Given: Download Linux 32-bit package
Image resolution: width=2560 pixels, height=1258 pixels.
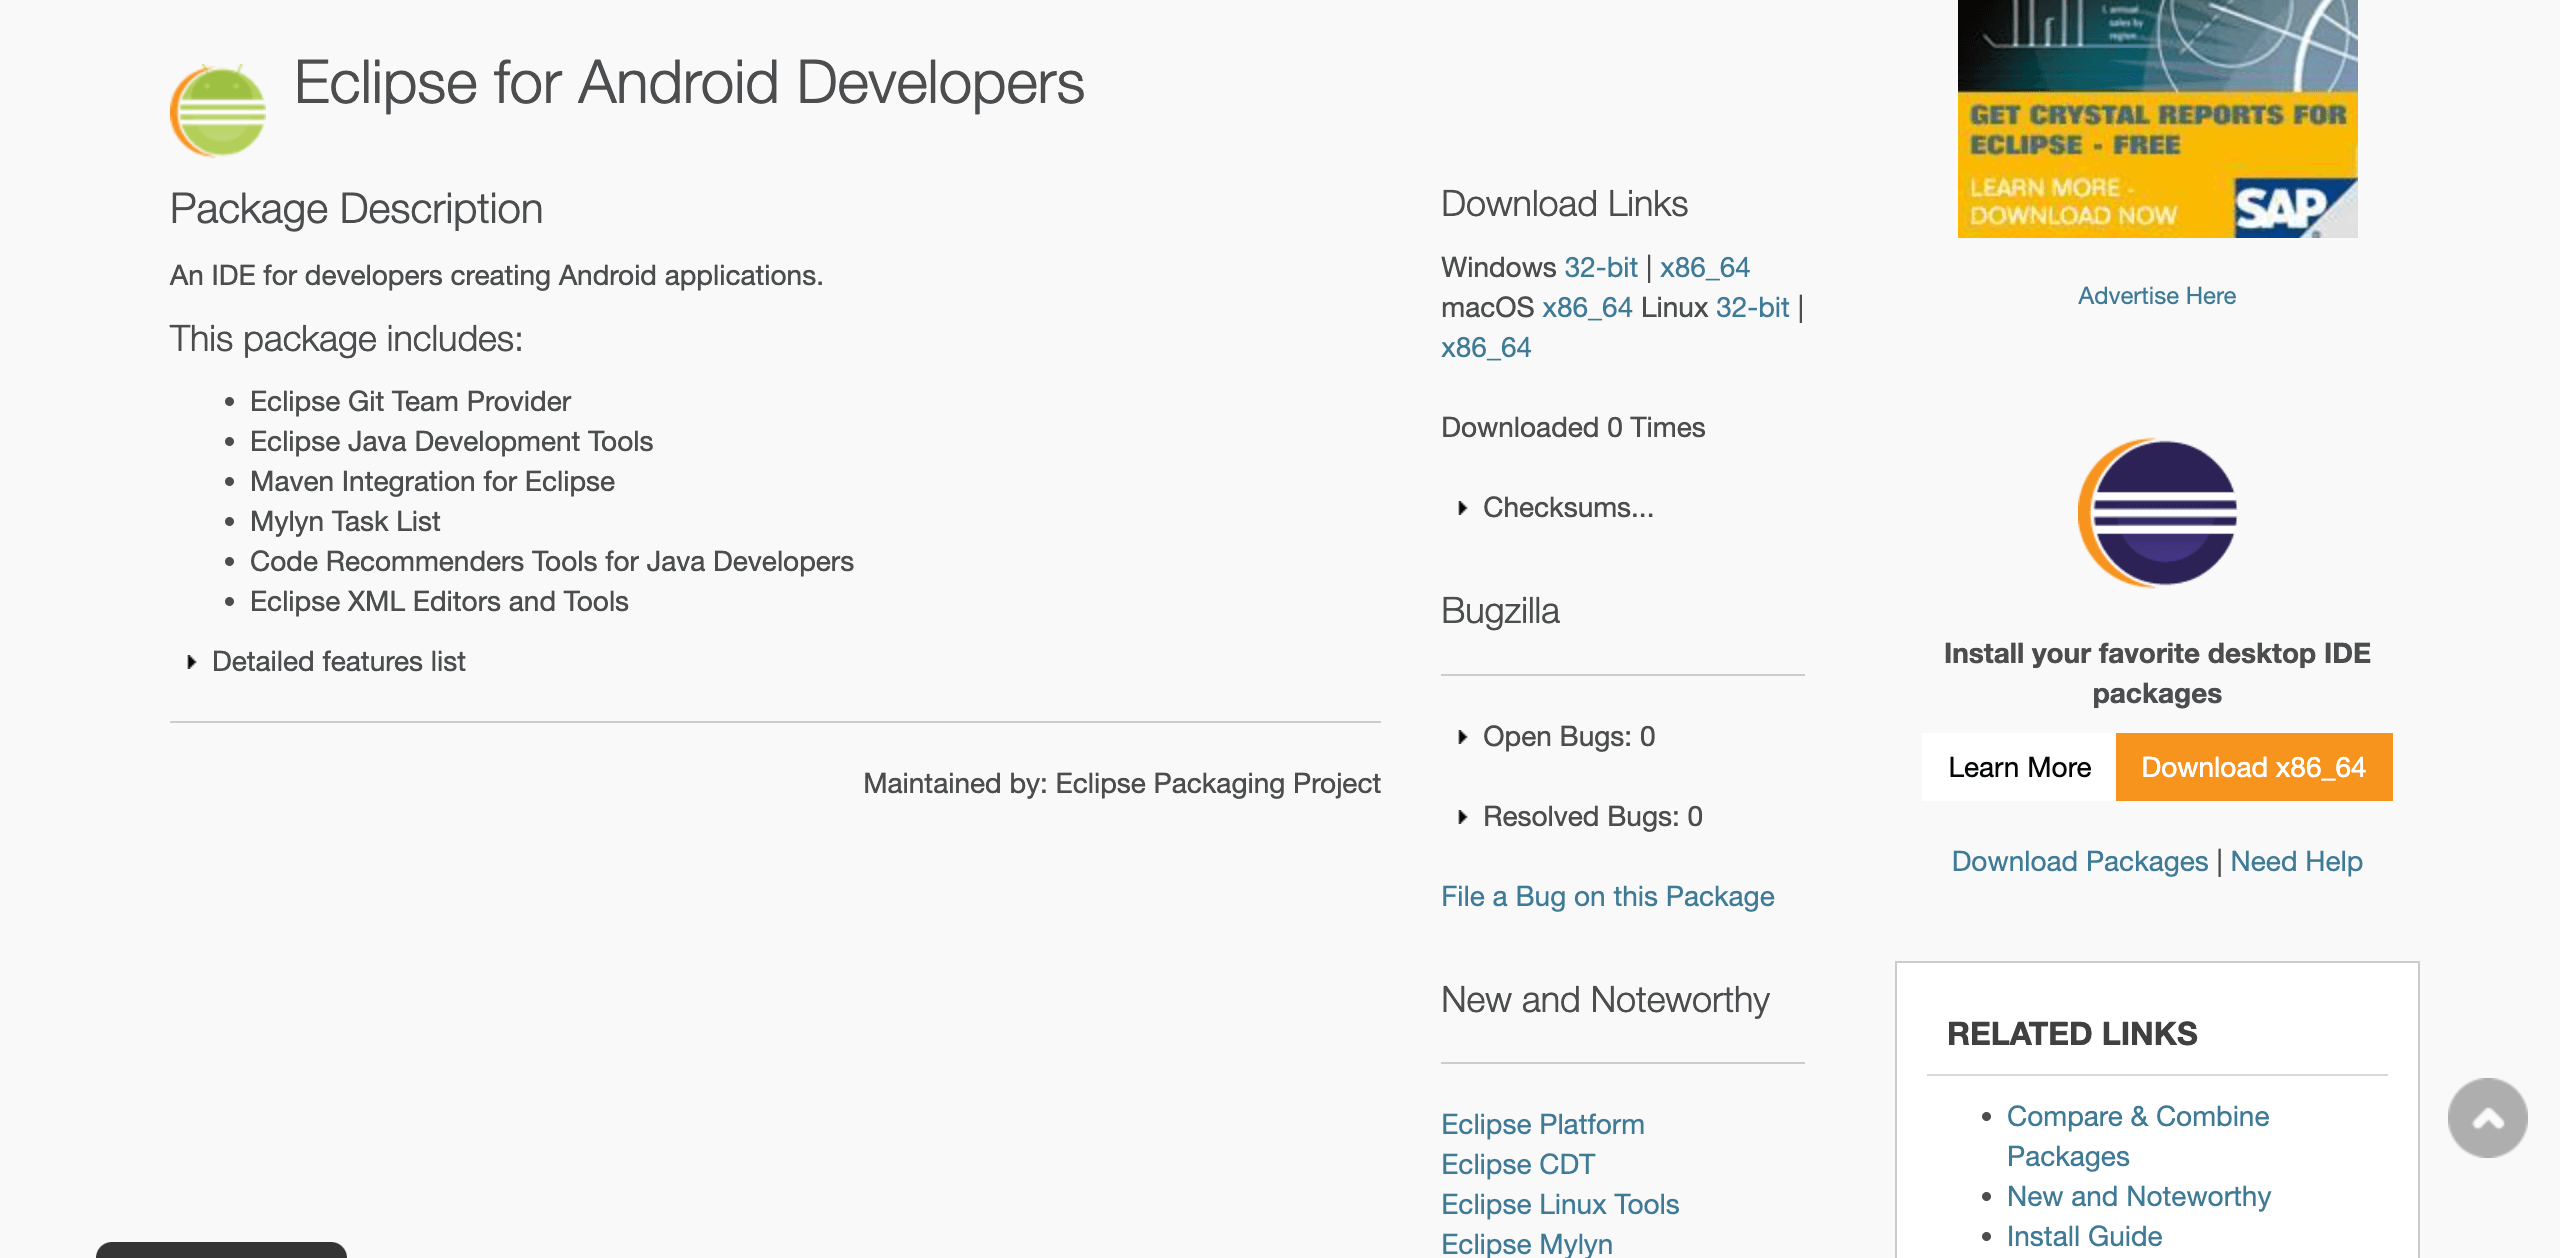Looking at the screenshot, I should pyautogui.click(x=1752, y=307).
